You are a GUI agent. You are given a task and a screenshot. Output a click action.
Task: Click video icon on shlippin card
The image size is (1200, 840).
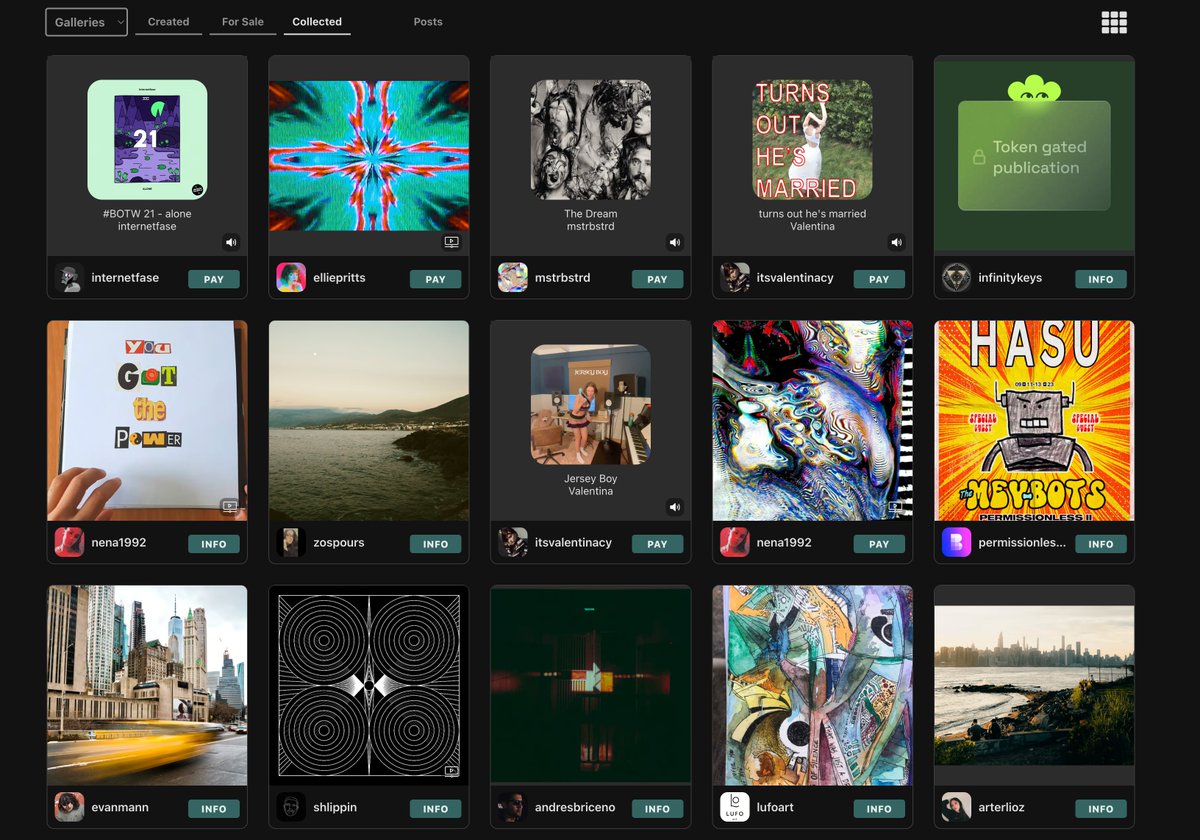[x=452, y=771]
